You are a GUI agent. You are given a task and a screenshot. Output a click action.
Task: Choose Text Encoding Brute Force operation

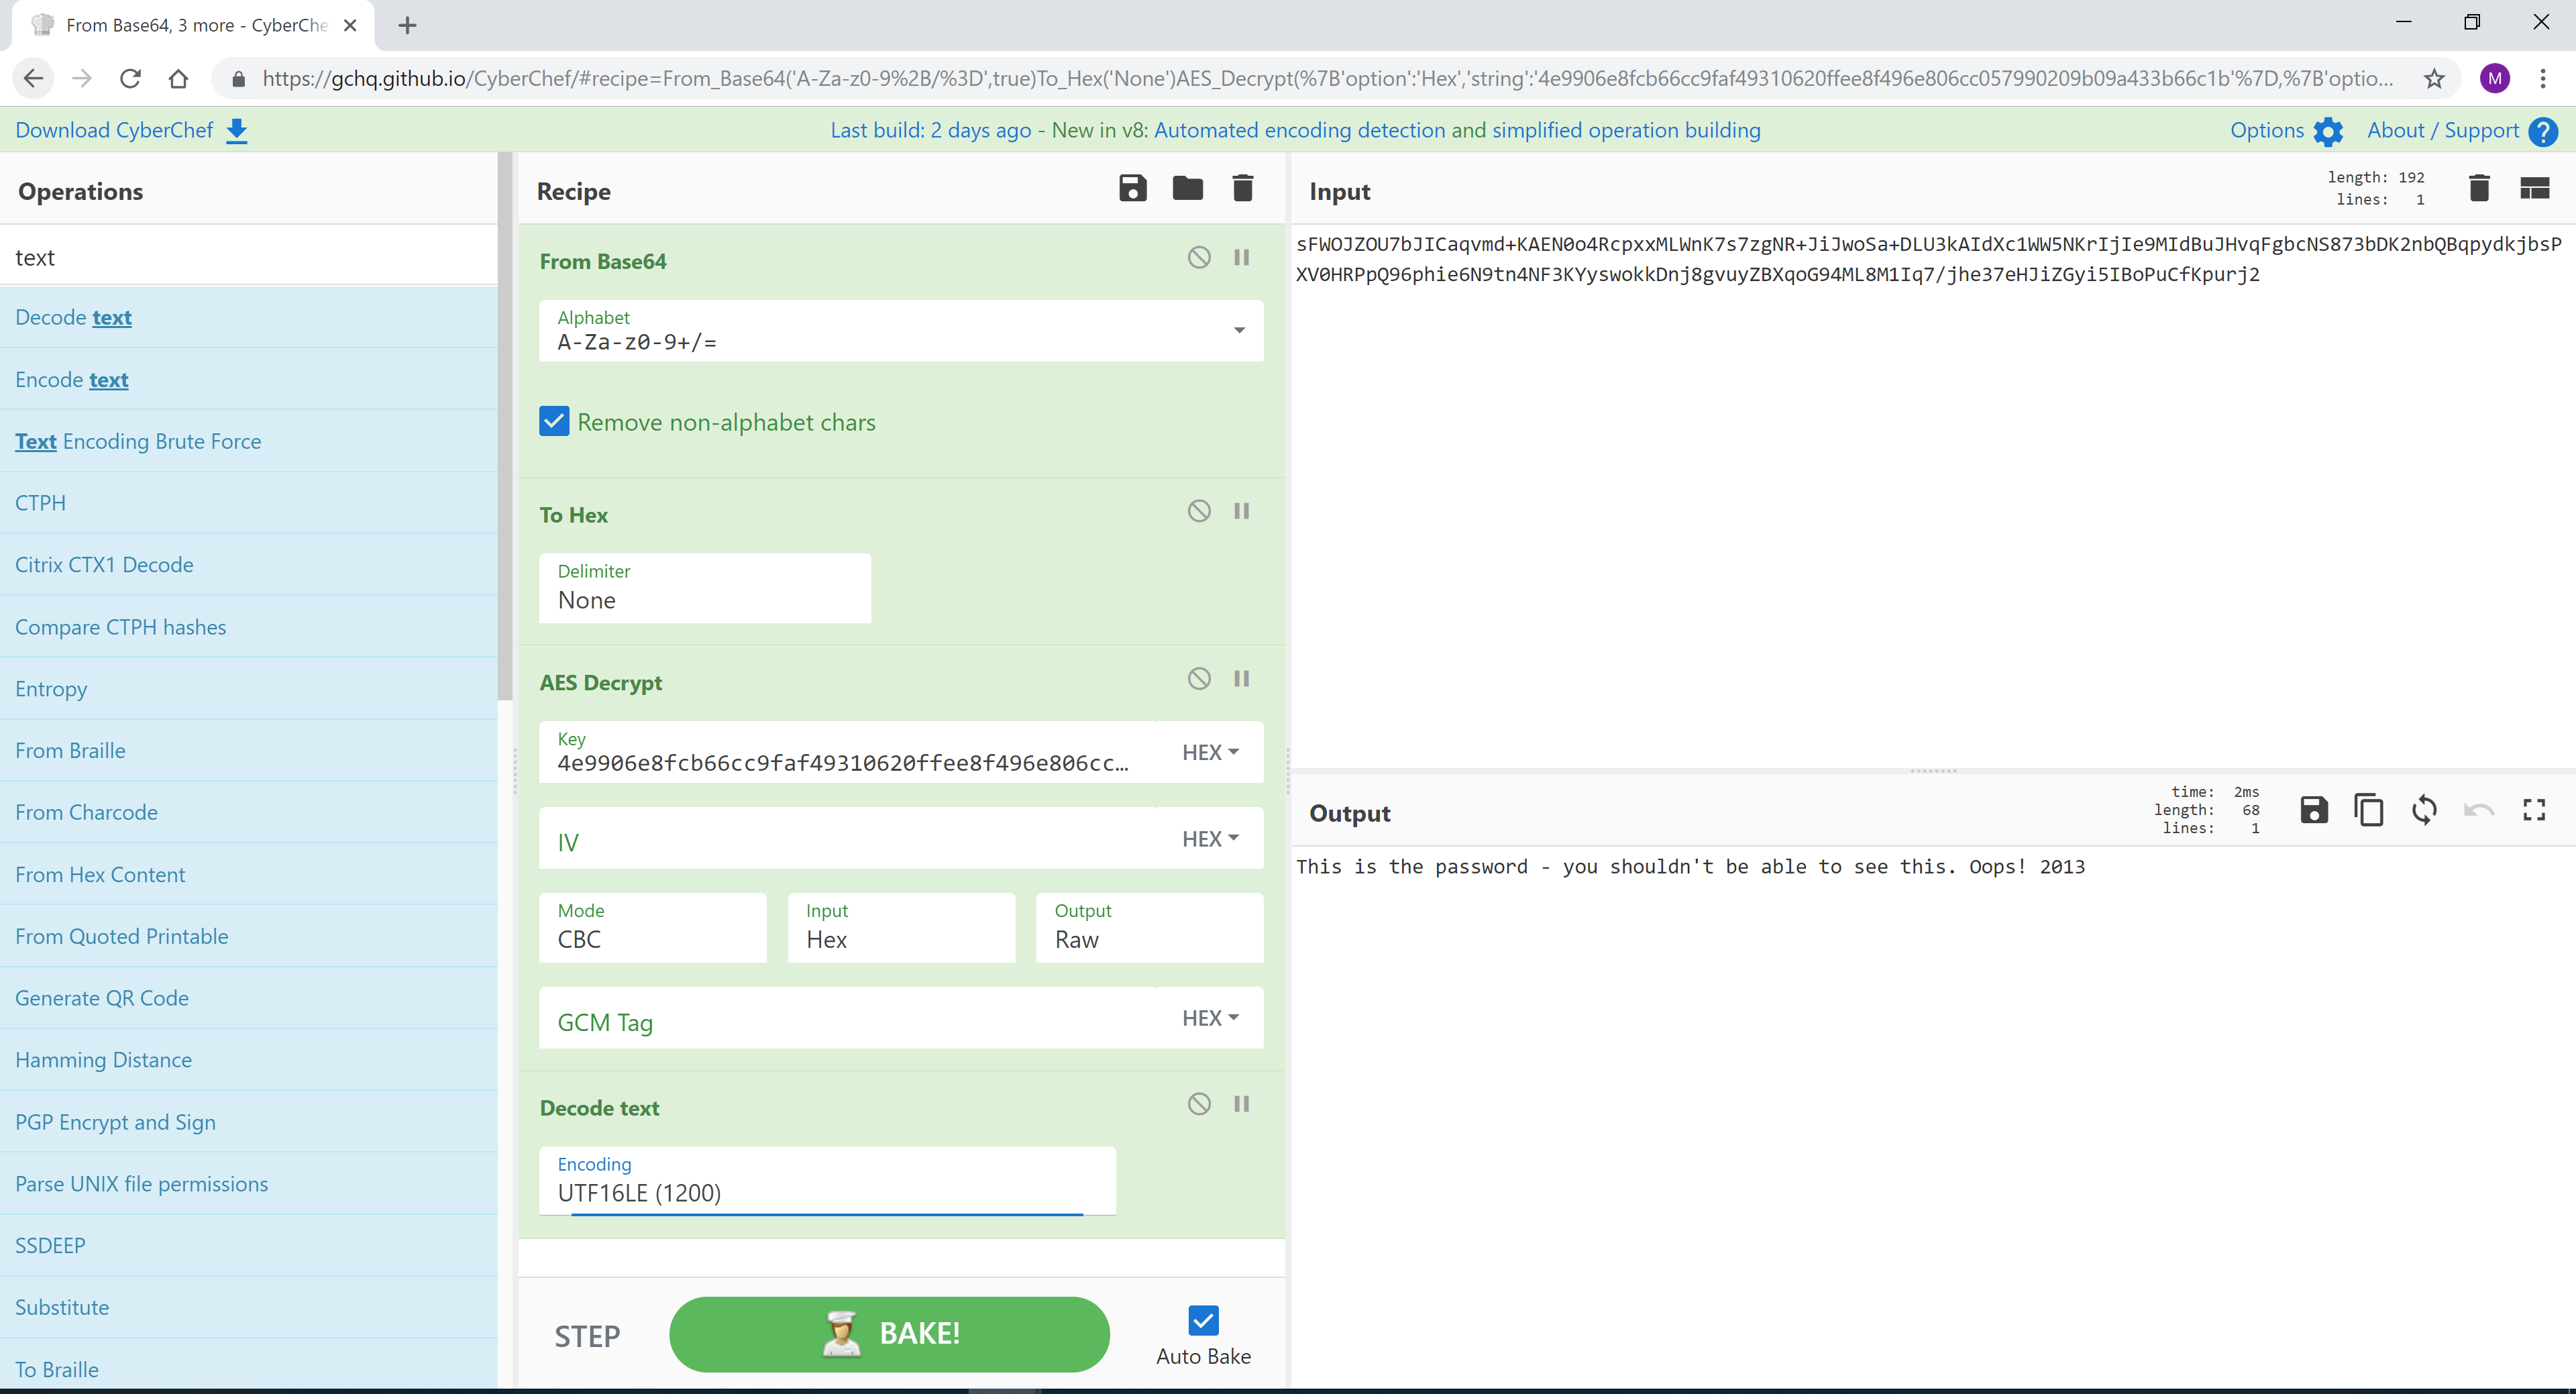138,441
